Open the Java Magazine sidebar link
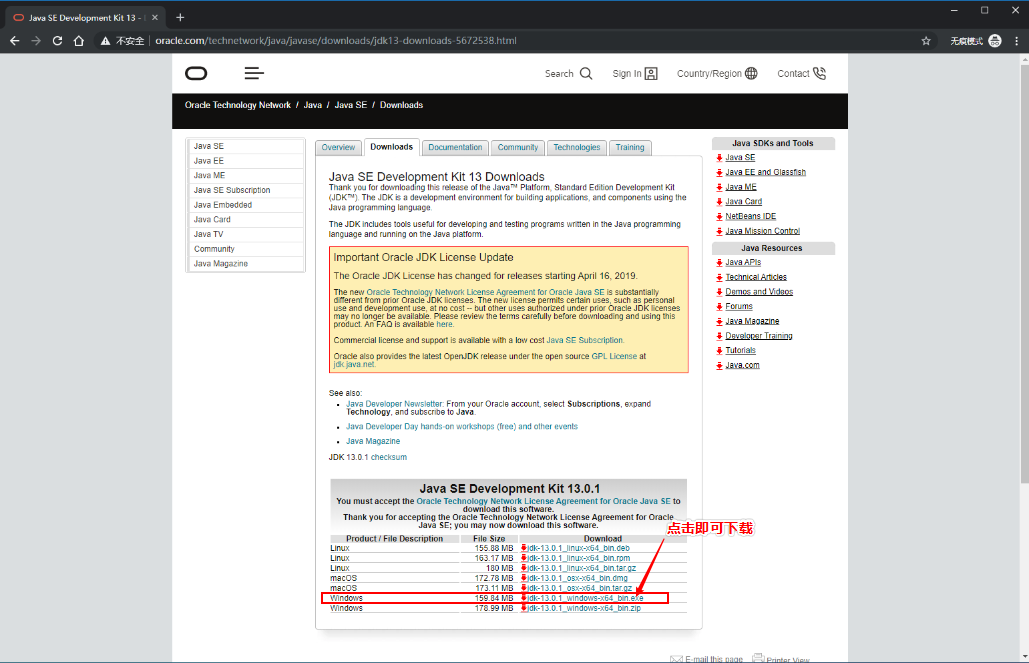 coord(219,263)
